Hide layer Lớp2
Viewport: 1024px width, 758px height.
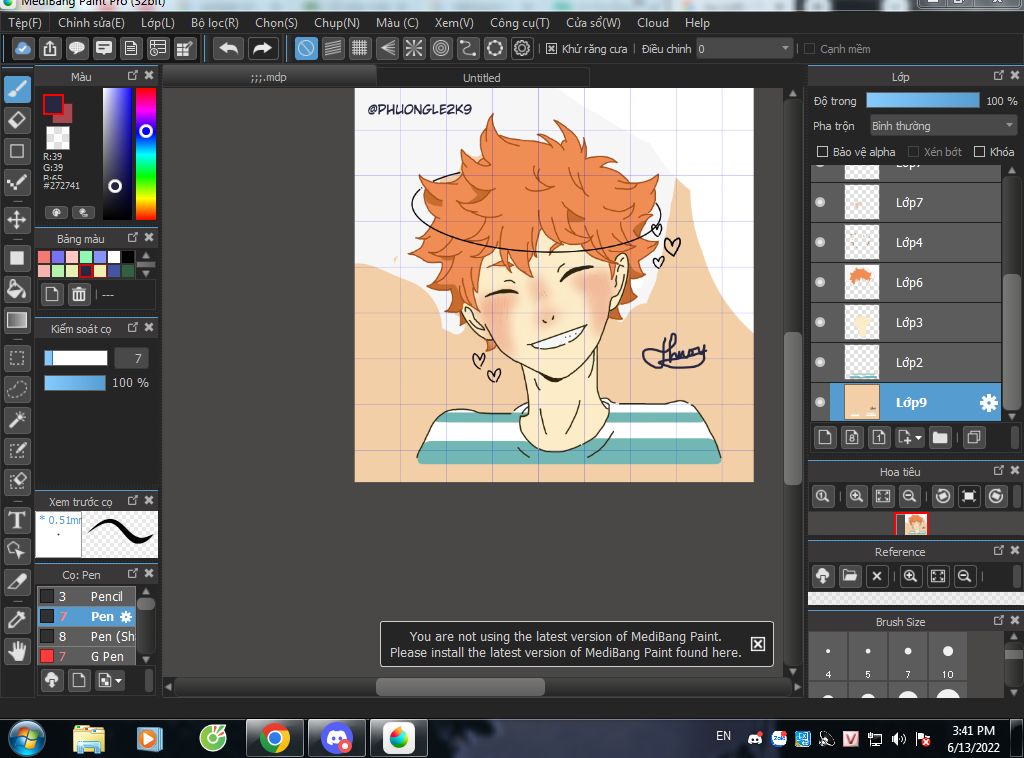tap(820, 362)
